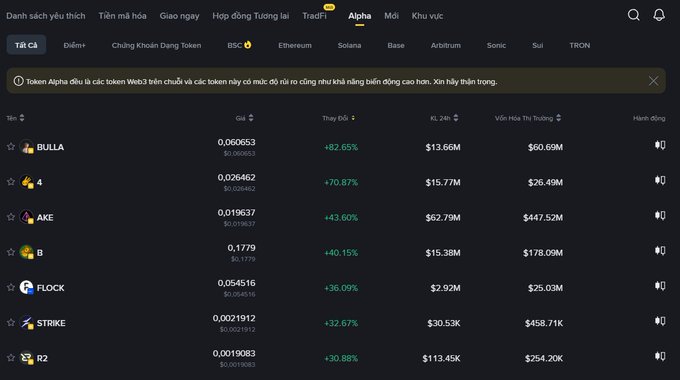Switch to Danh sách yêu thích tab
The height and width of the screenshot is (380, 680).
(46, 16)
